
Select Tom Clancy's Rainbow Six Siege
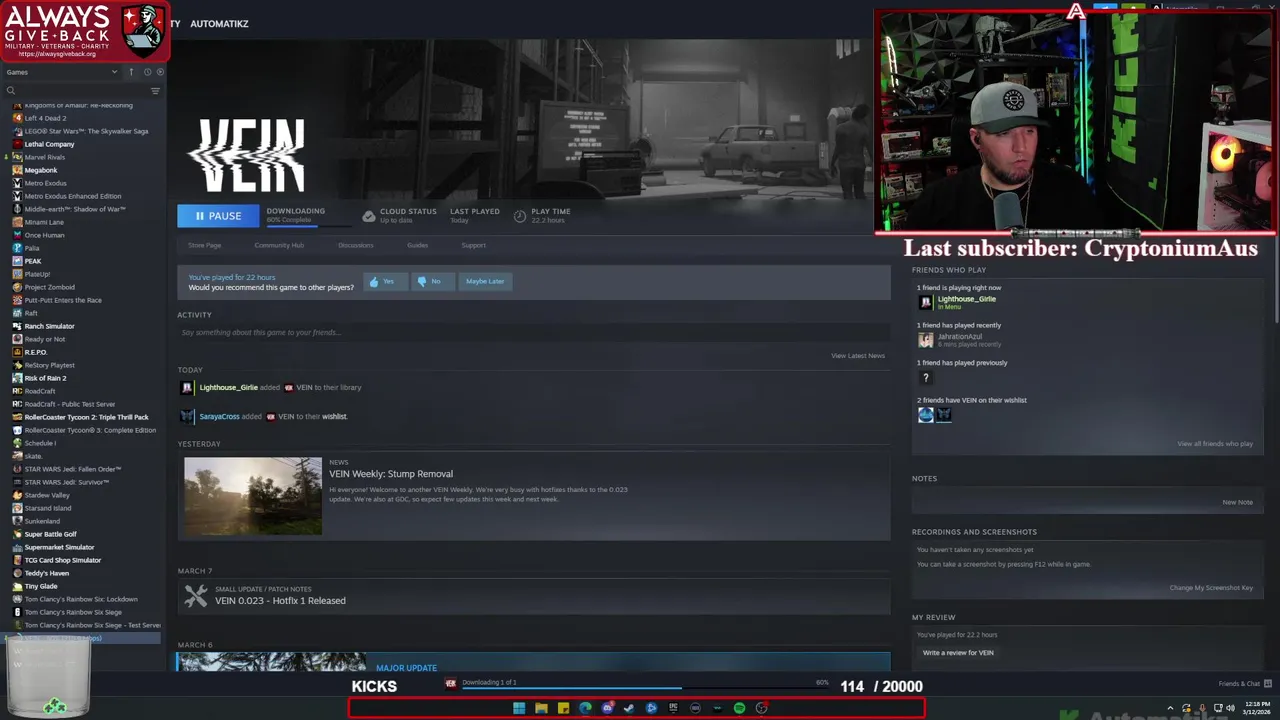pos(73,612)
